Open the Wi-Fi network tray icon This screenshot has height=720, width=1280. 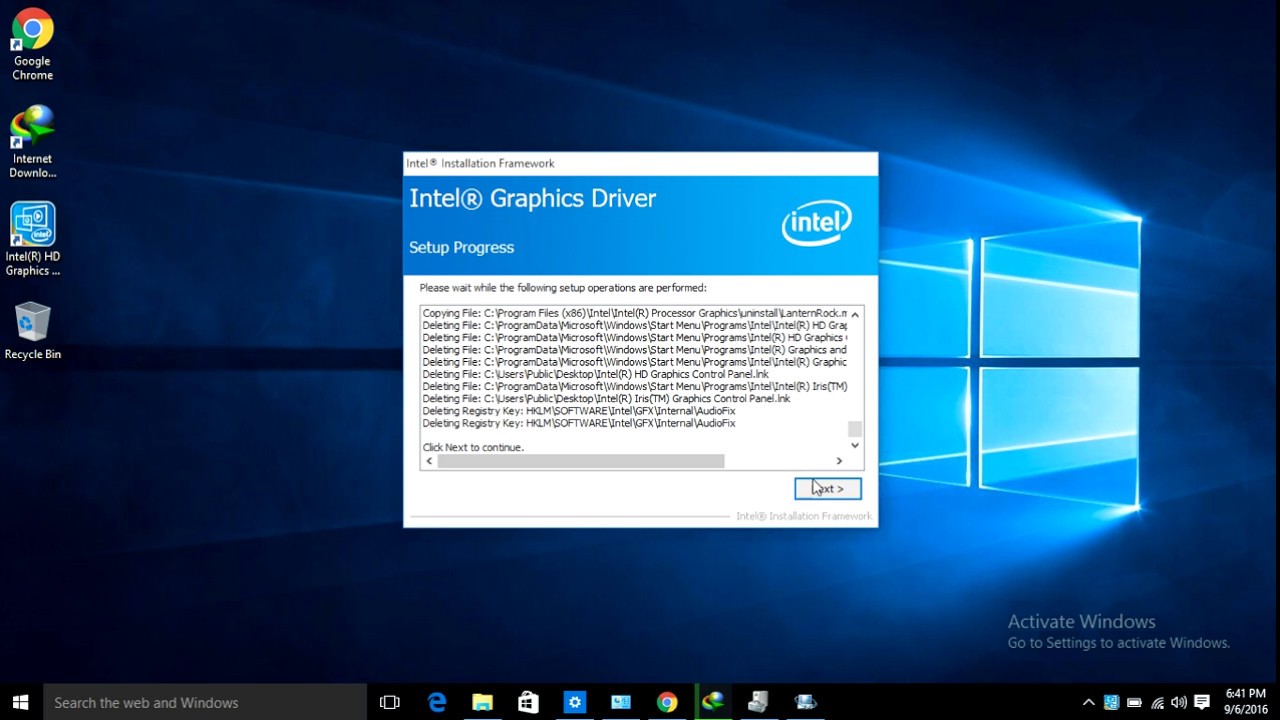(x=1157, y=702)
